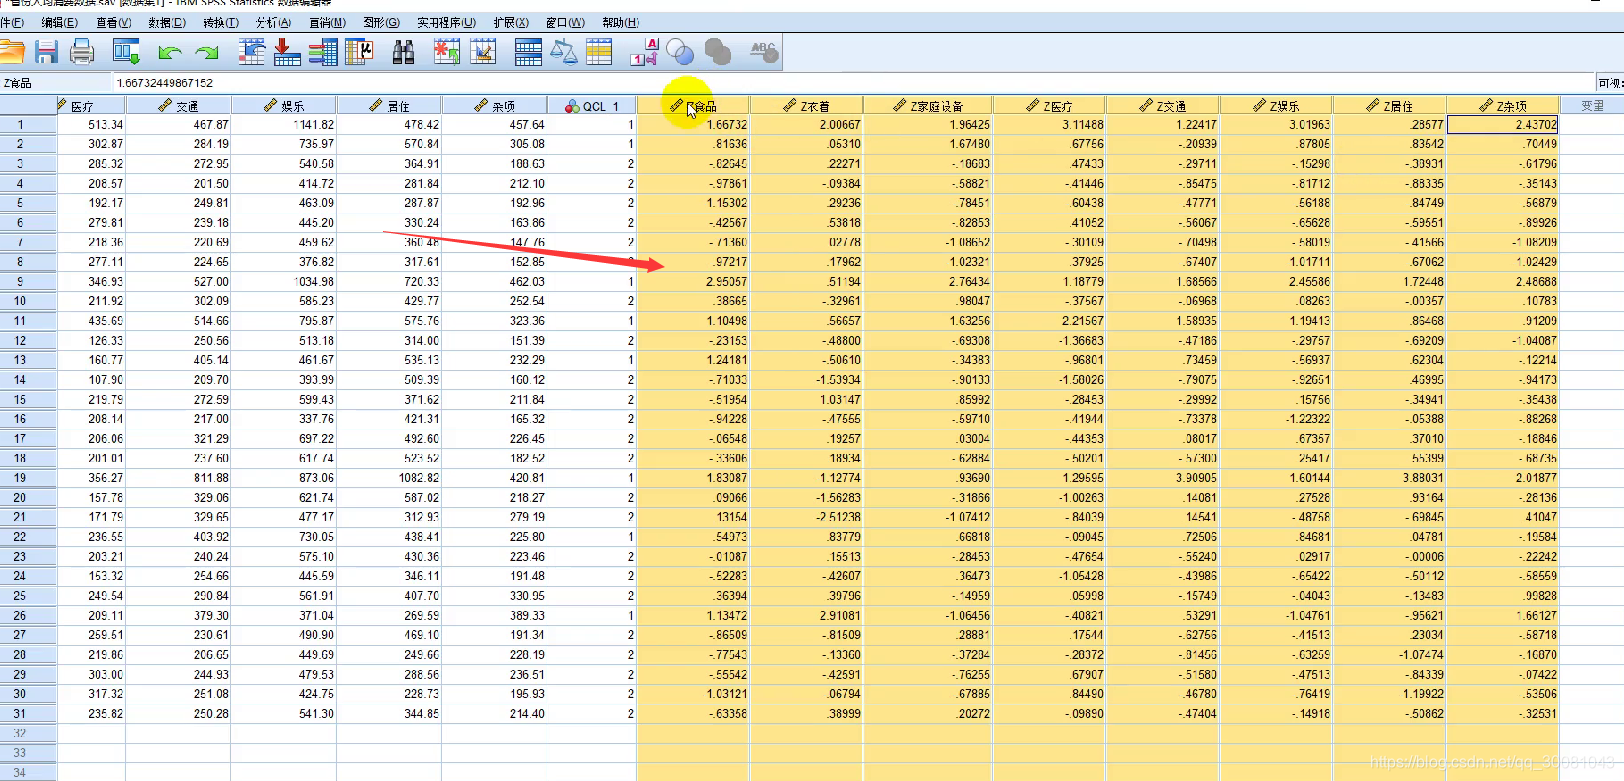
Task: Open the 编辑(E) menu
Action: tap(59, 22)
